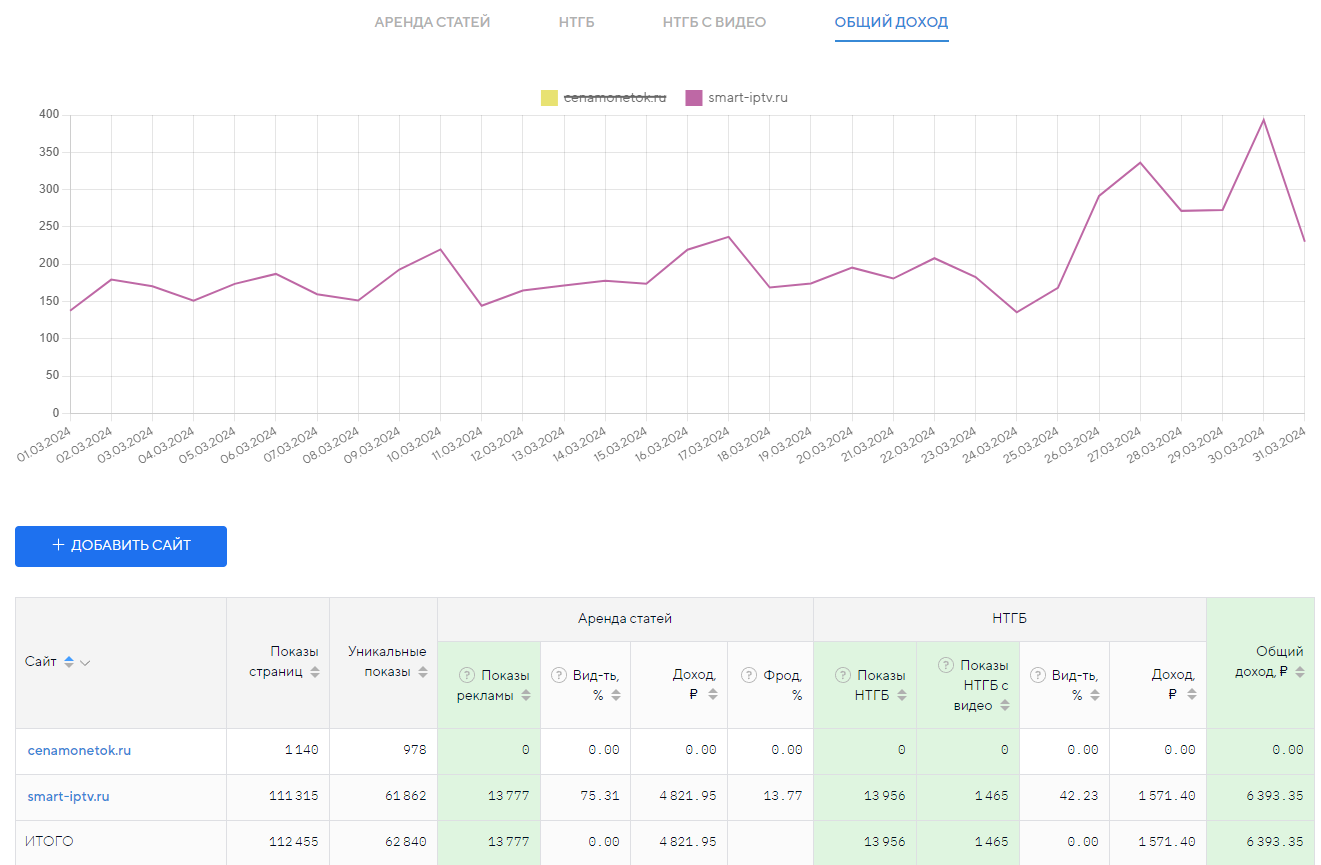Sort by Общий доход column arrows
The image size is (1321, 865).
pyautogui.click(x=1299, y=672)
